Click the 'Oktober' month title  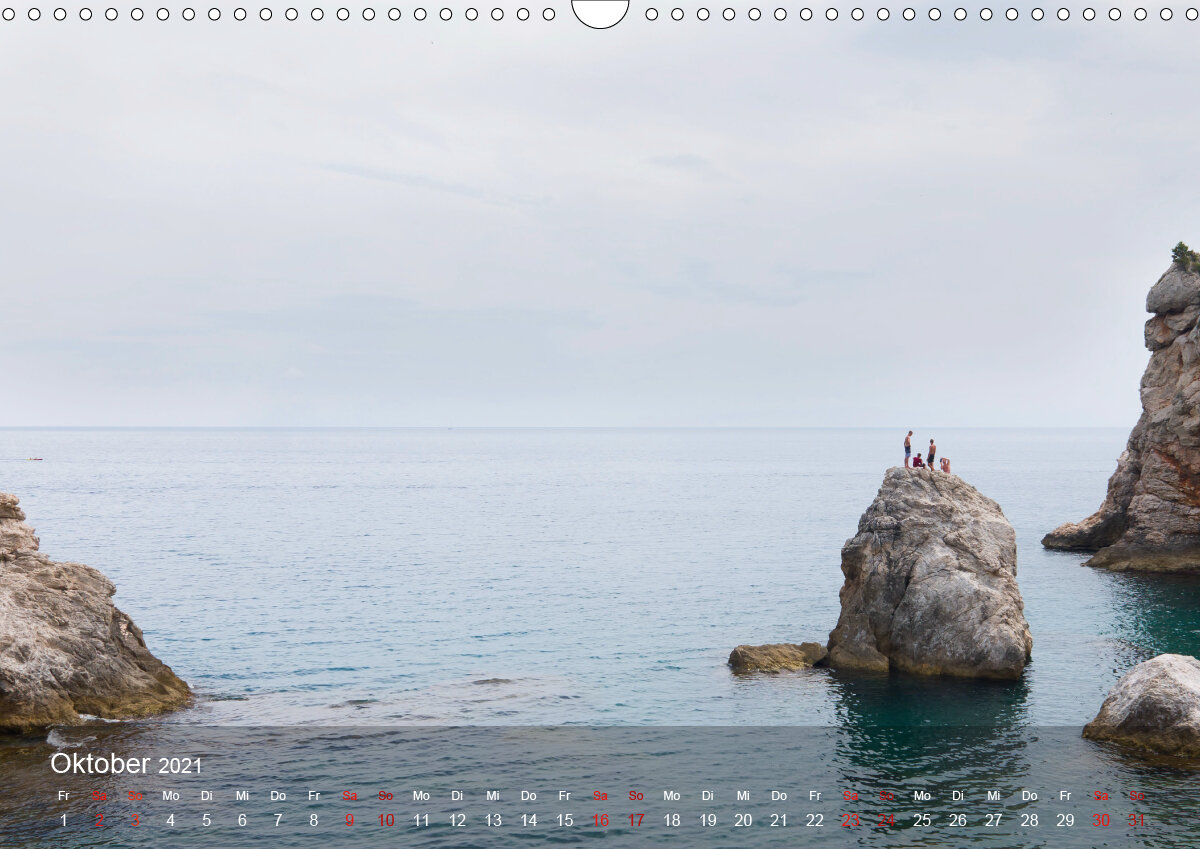click(x=100, y=764)
